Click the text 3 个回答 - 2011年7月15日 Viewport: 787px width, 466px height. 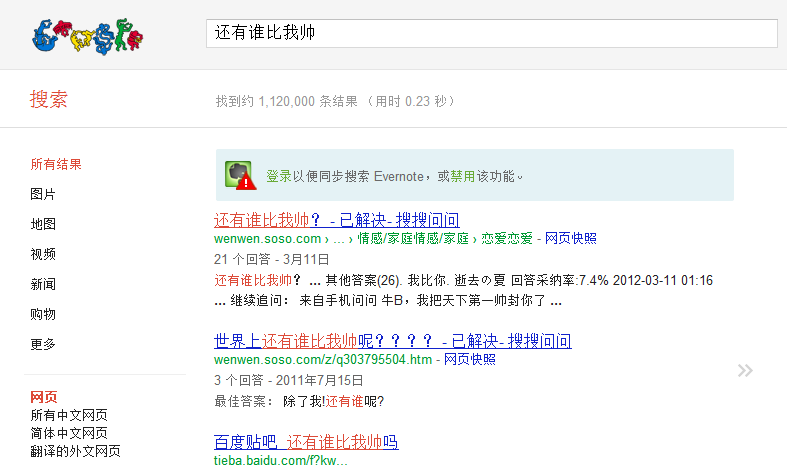point(289,381)
